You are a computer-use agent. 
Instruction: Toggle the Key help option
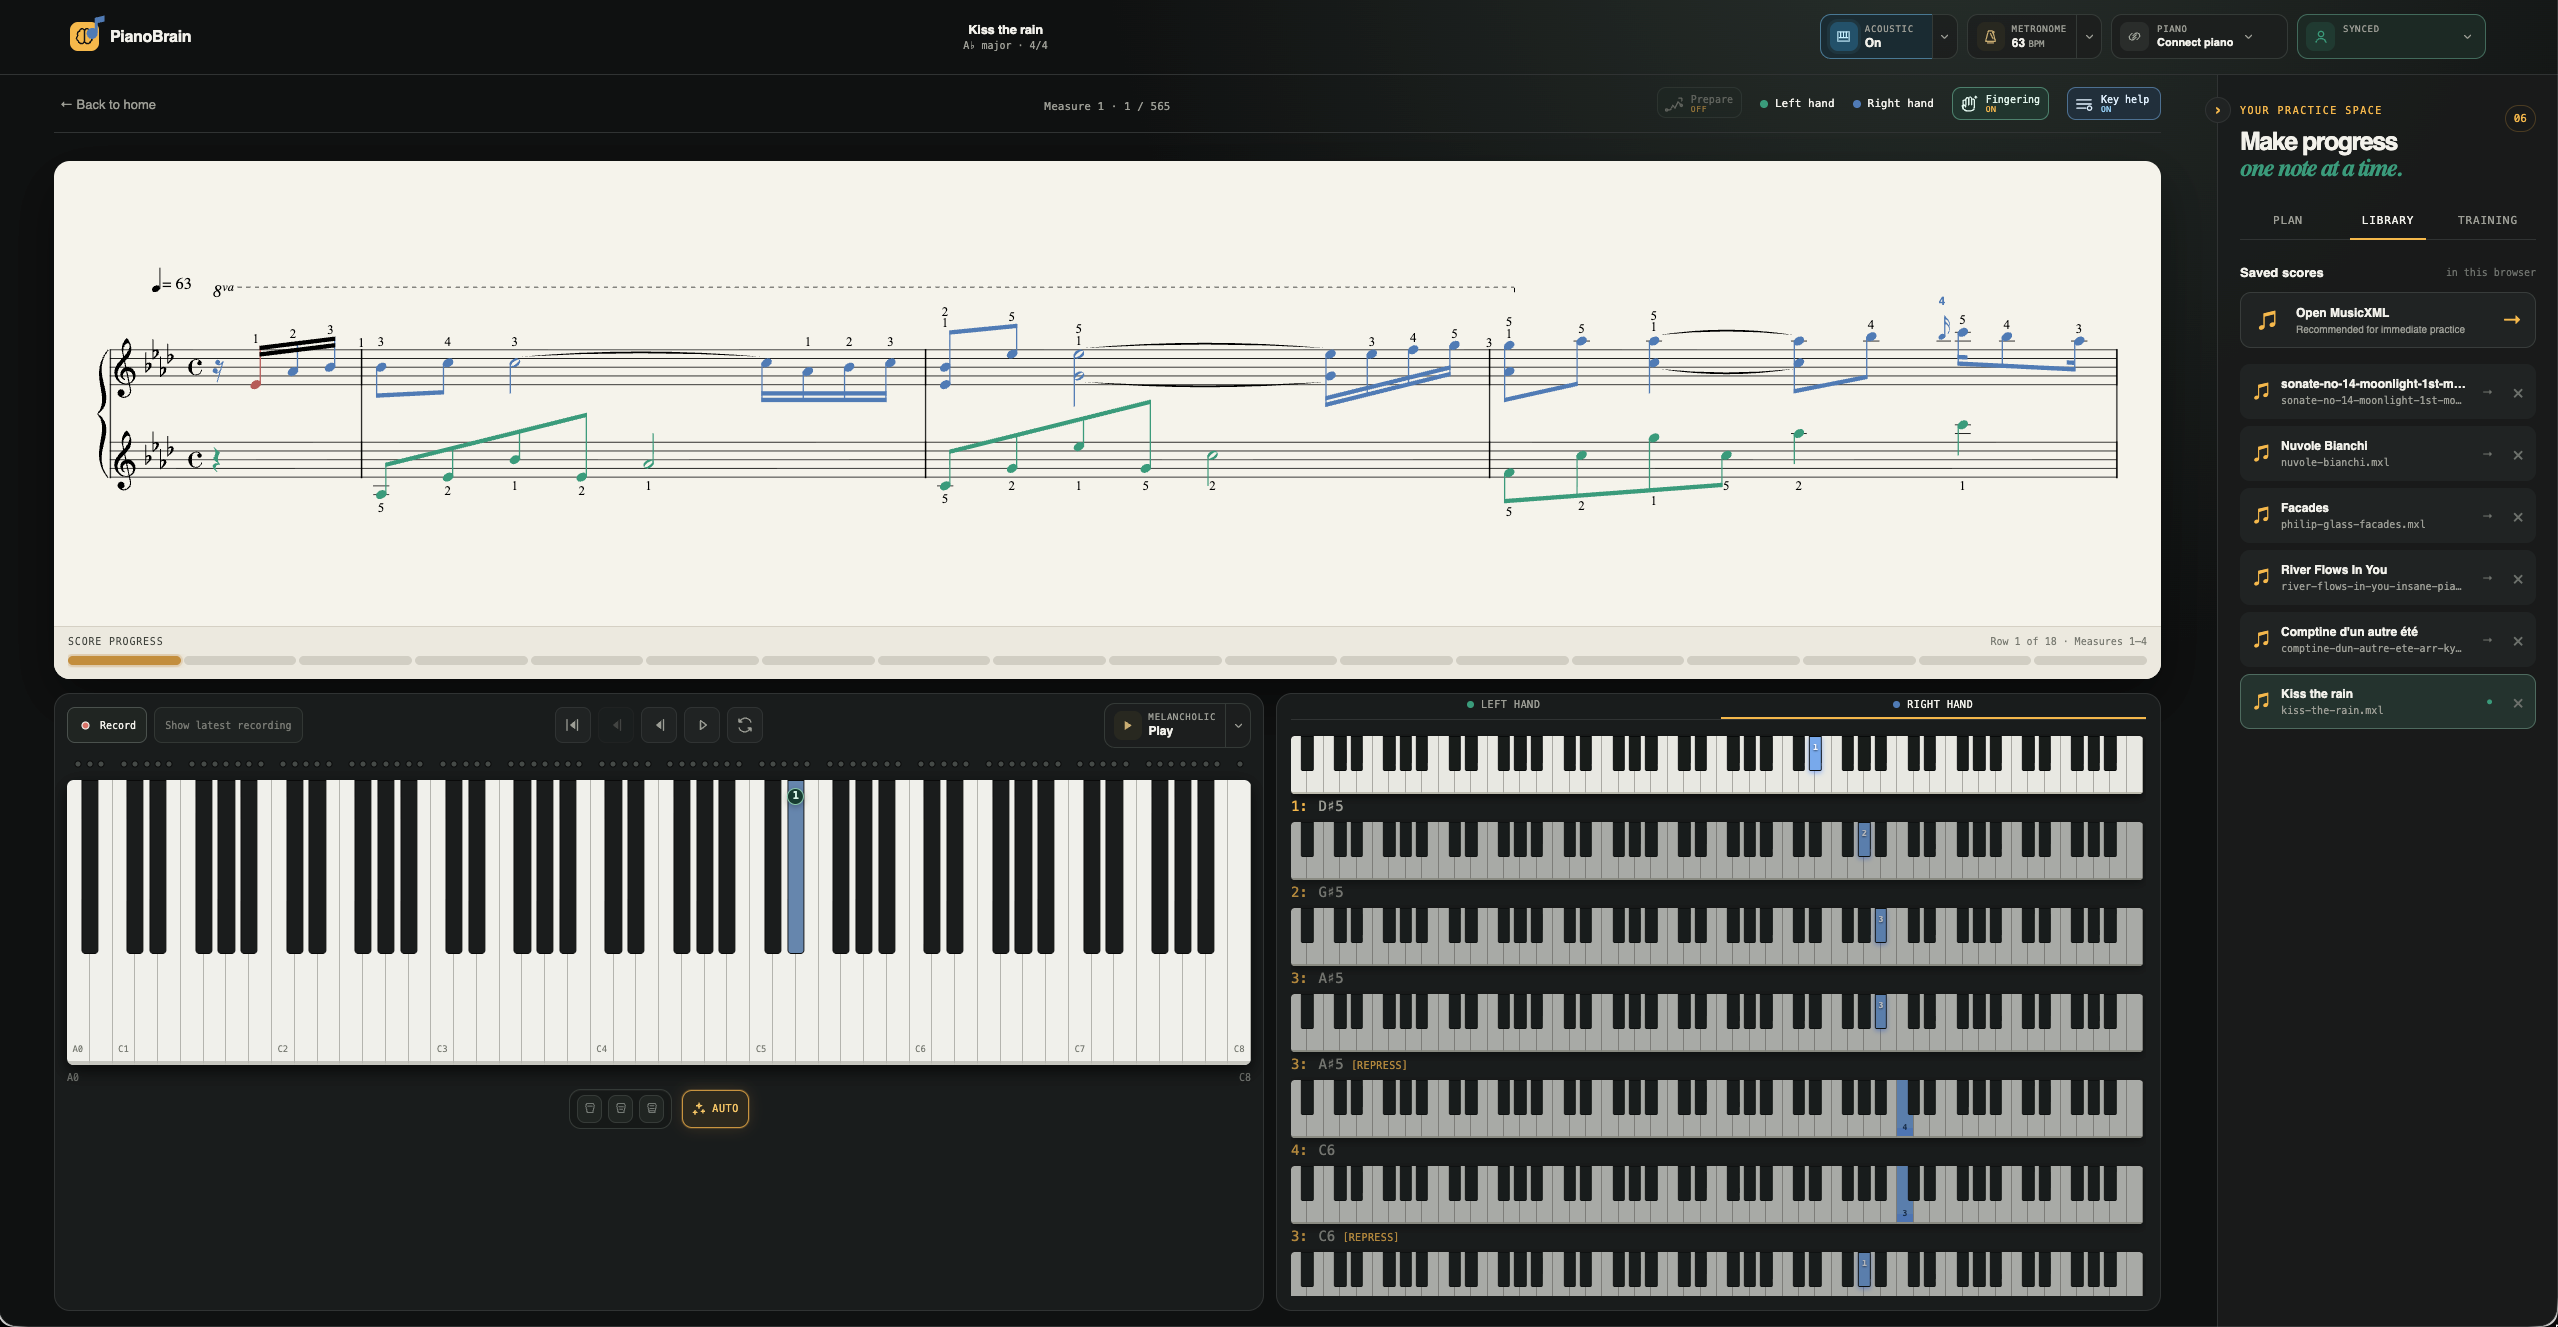(2113, 103)
